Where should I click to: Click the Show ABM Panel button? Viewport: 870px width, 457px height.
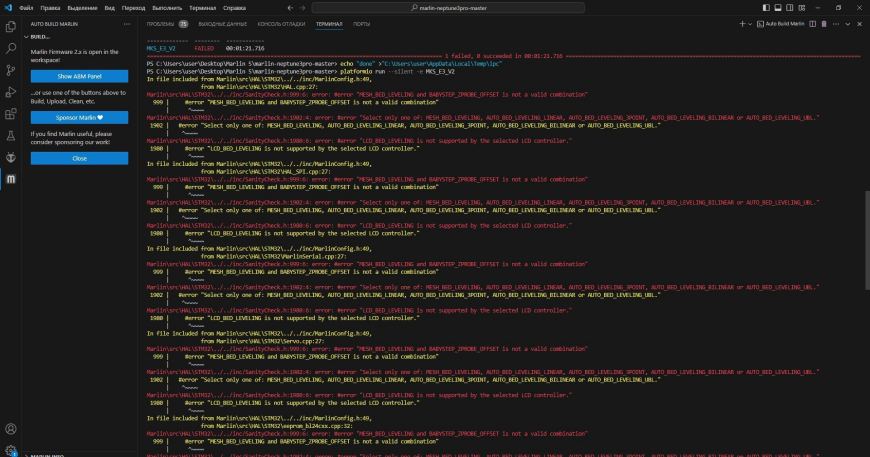[x=79, y=76]
